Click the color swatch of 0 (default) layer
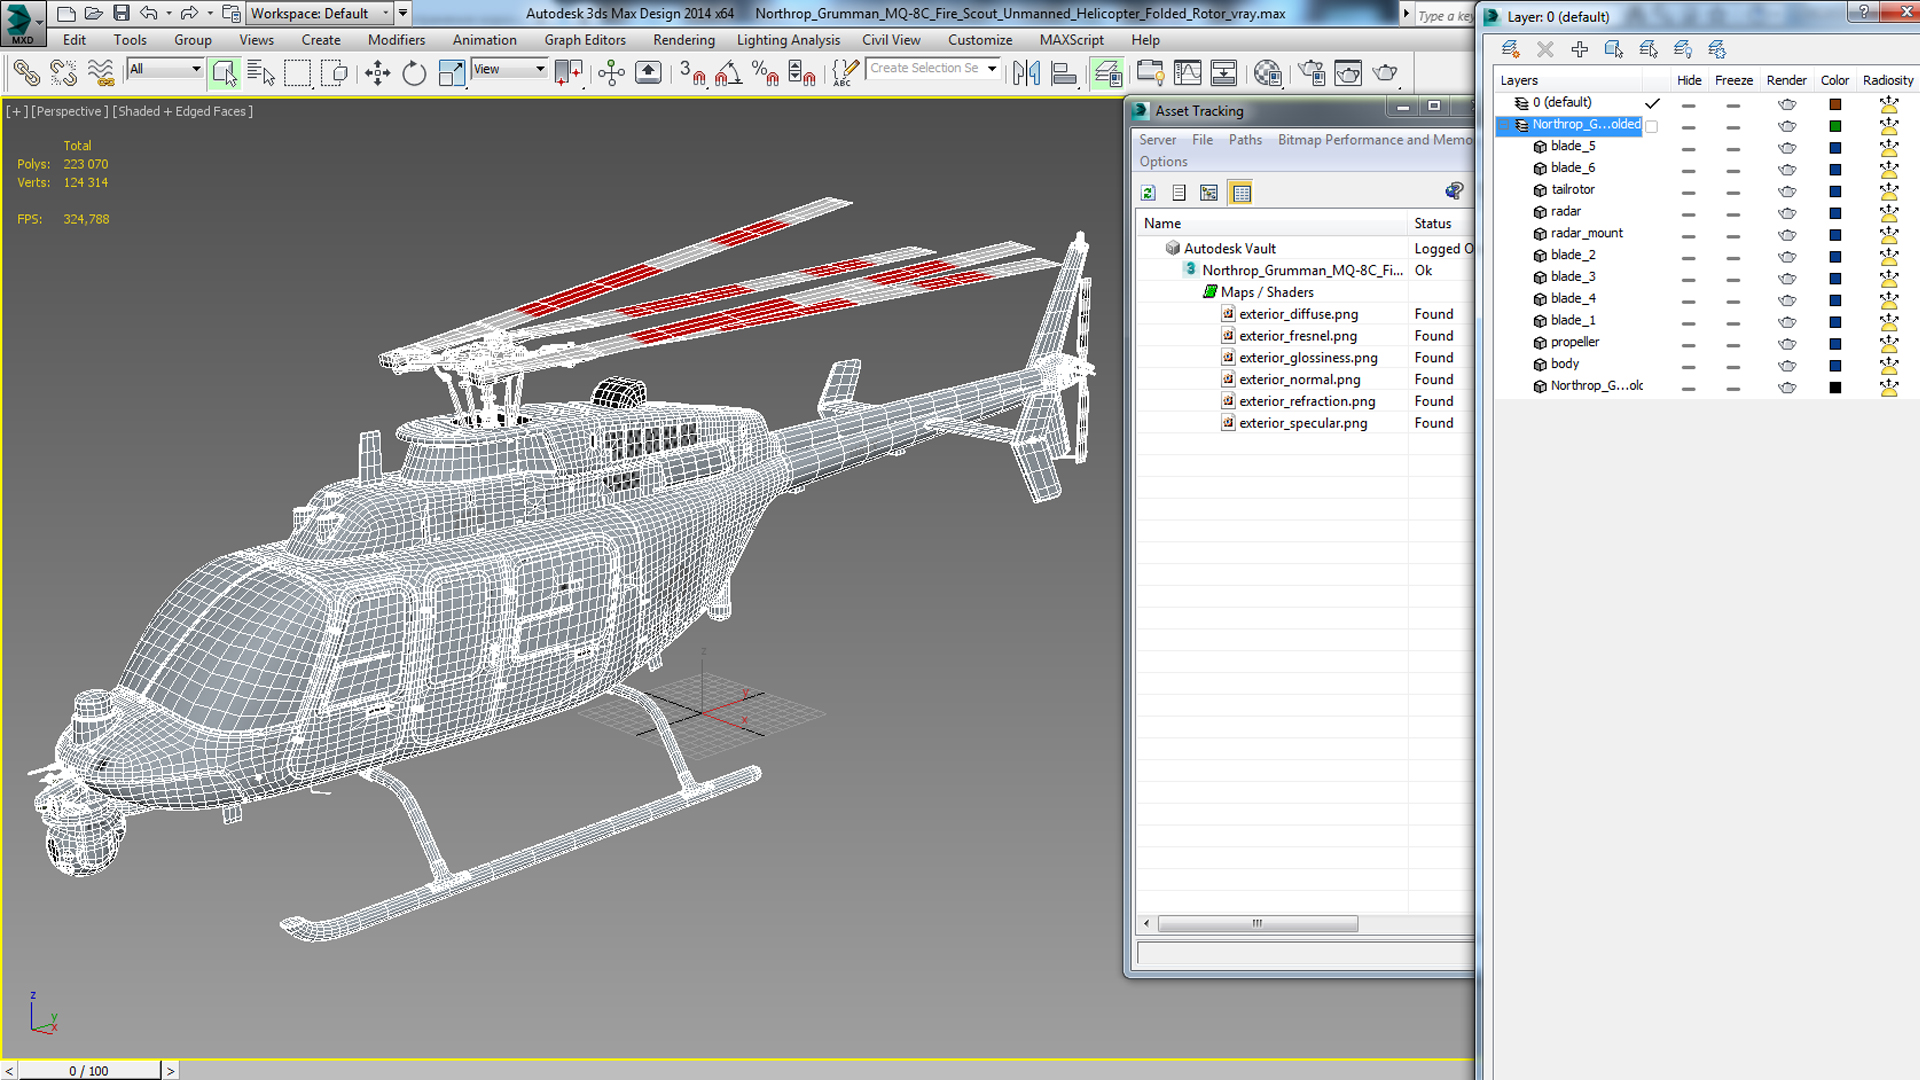The height and width of the screenshot is (1080, 1920). (1835, 104)
